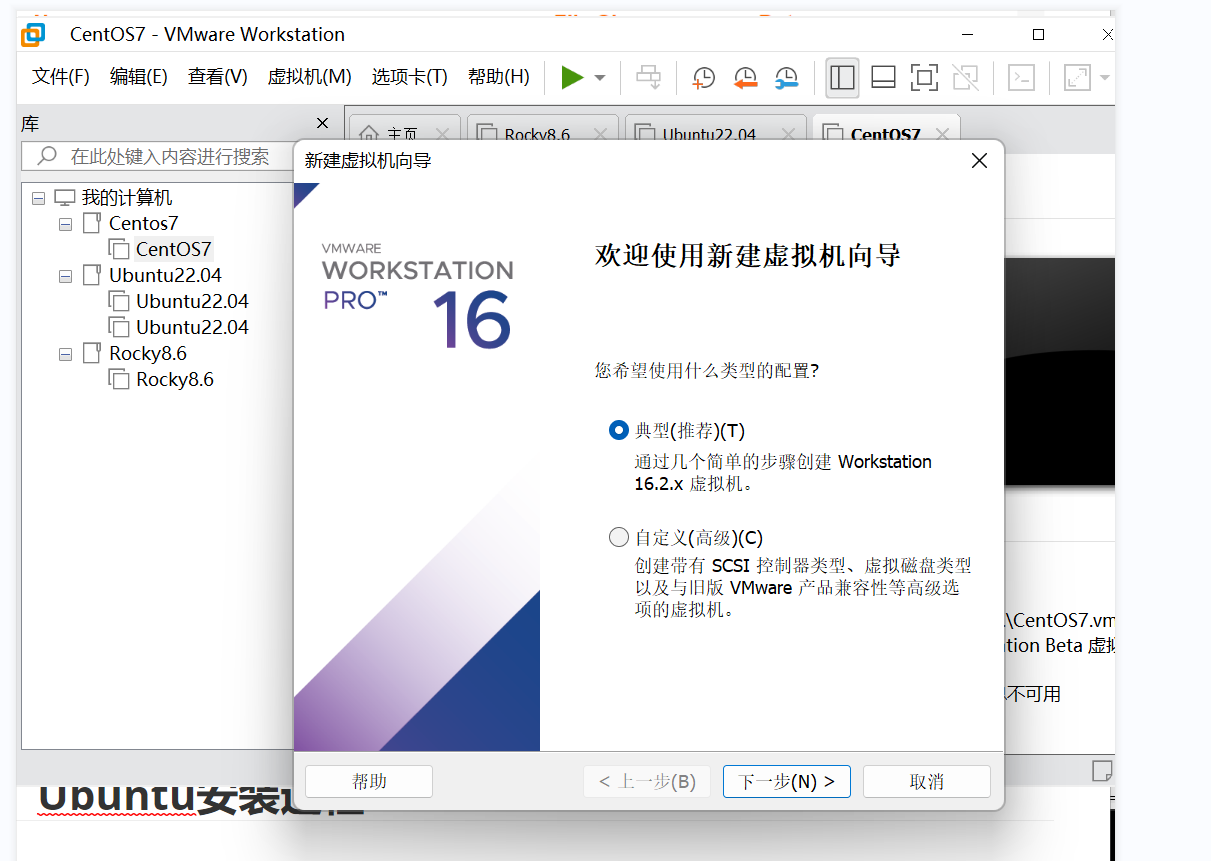Viewport: 1211px width, 861px height.
Task: Collapse the Centos7 folder node
Action: click(65, 224)
